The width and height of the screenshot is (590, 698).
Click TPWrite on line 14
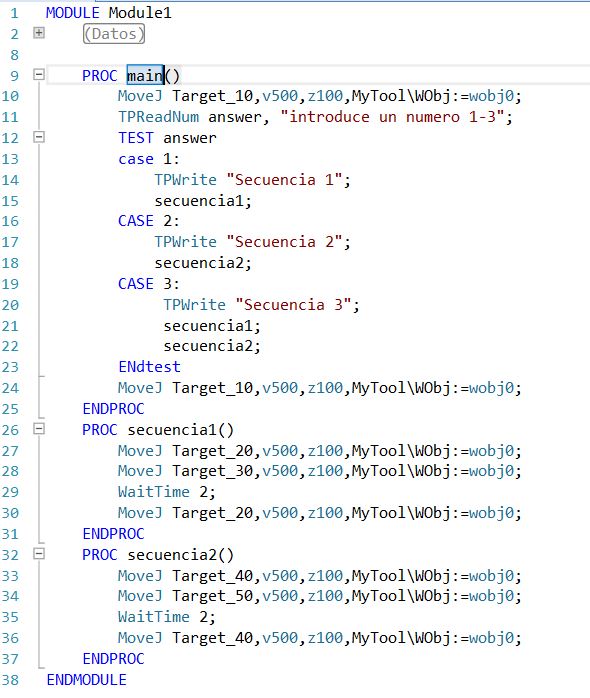pyautogui.click(x=185, y=180)
